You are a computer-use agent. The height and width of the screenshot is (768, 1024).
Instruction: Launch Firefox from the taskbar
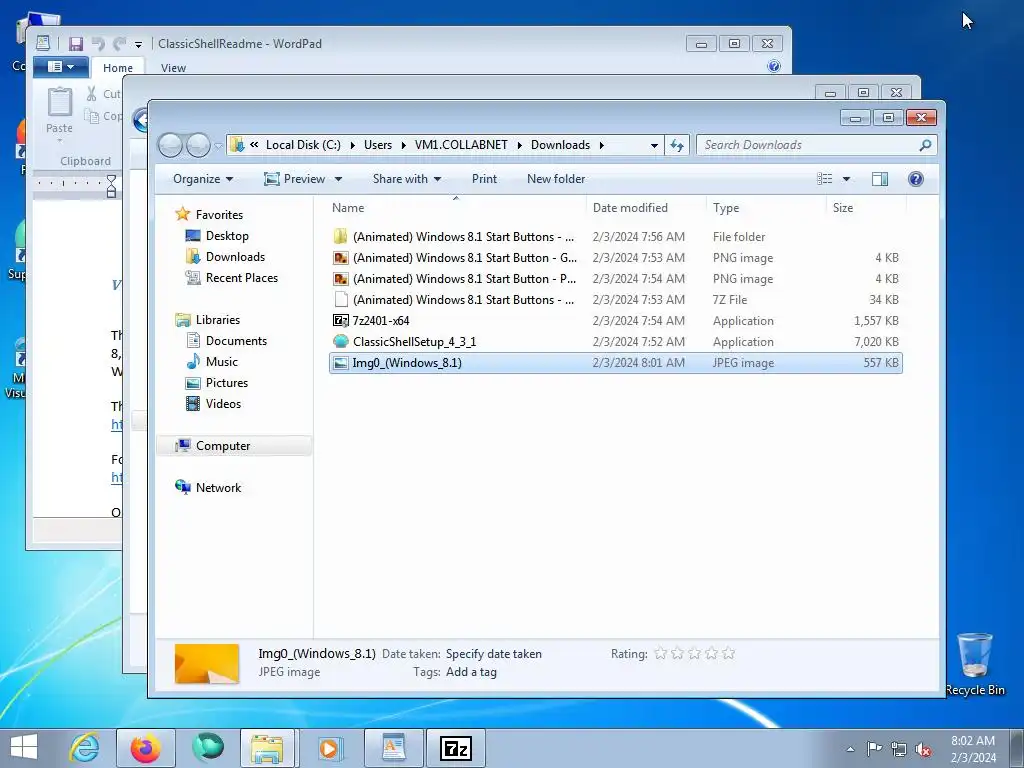(x=145, y=748)
